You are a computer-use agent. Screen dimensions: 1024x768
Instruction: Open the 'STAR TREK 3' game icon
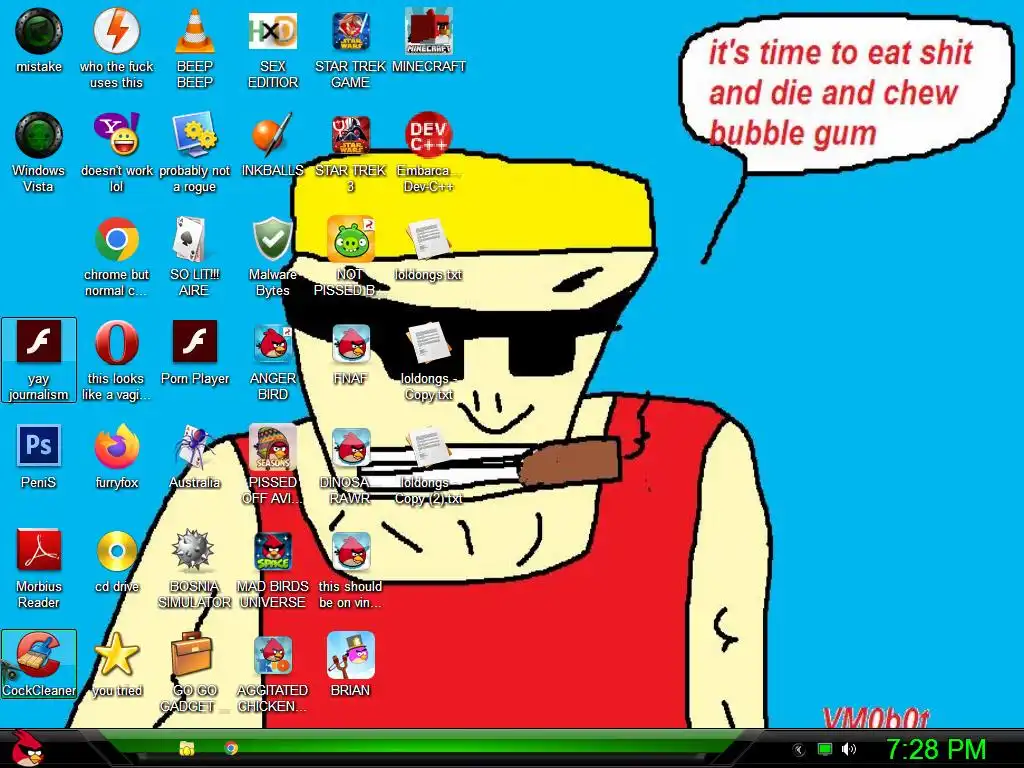point(351,135)
